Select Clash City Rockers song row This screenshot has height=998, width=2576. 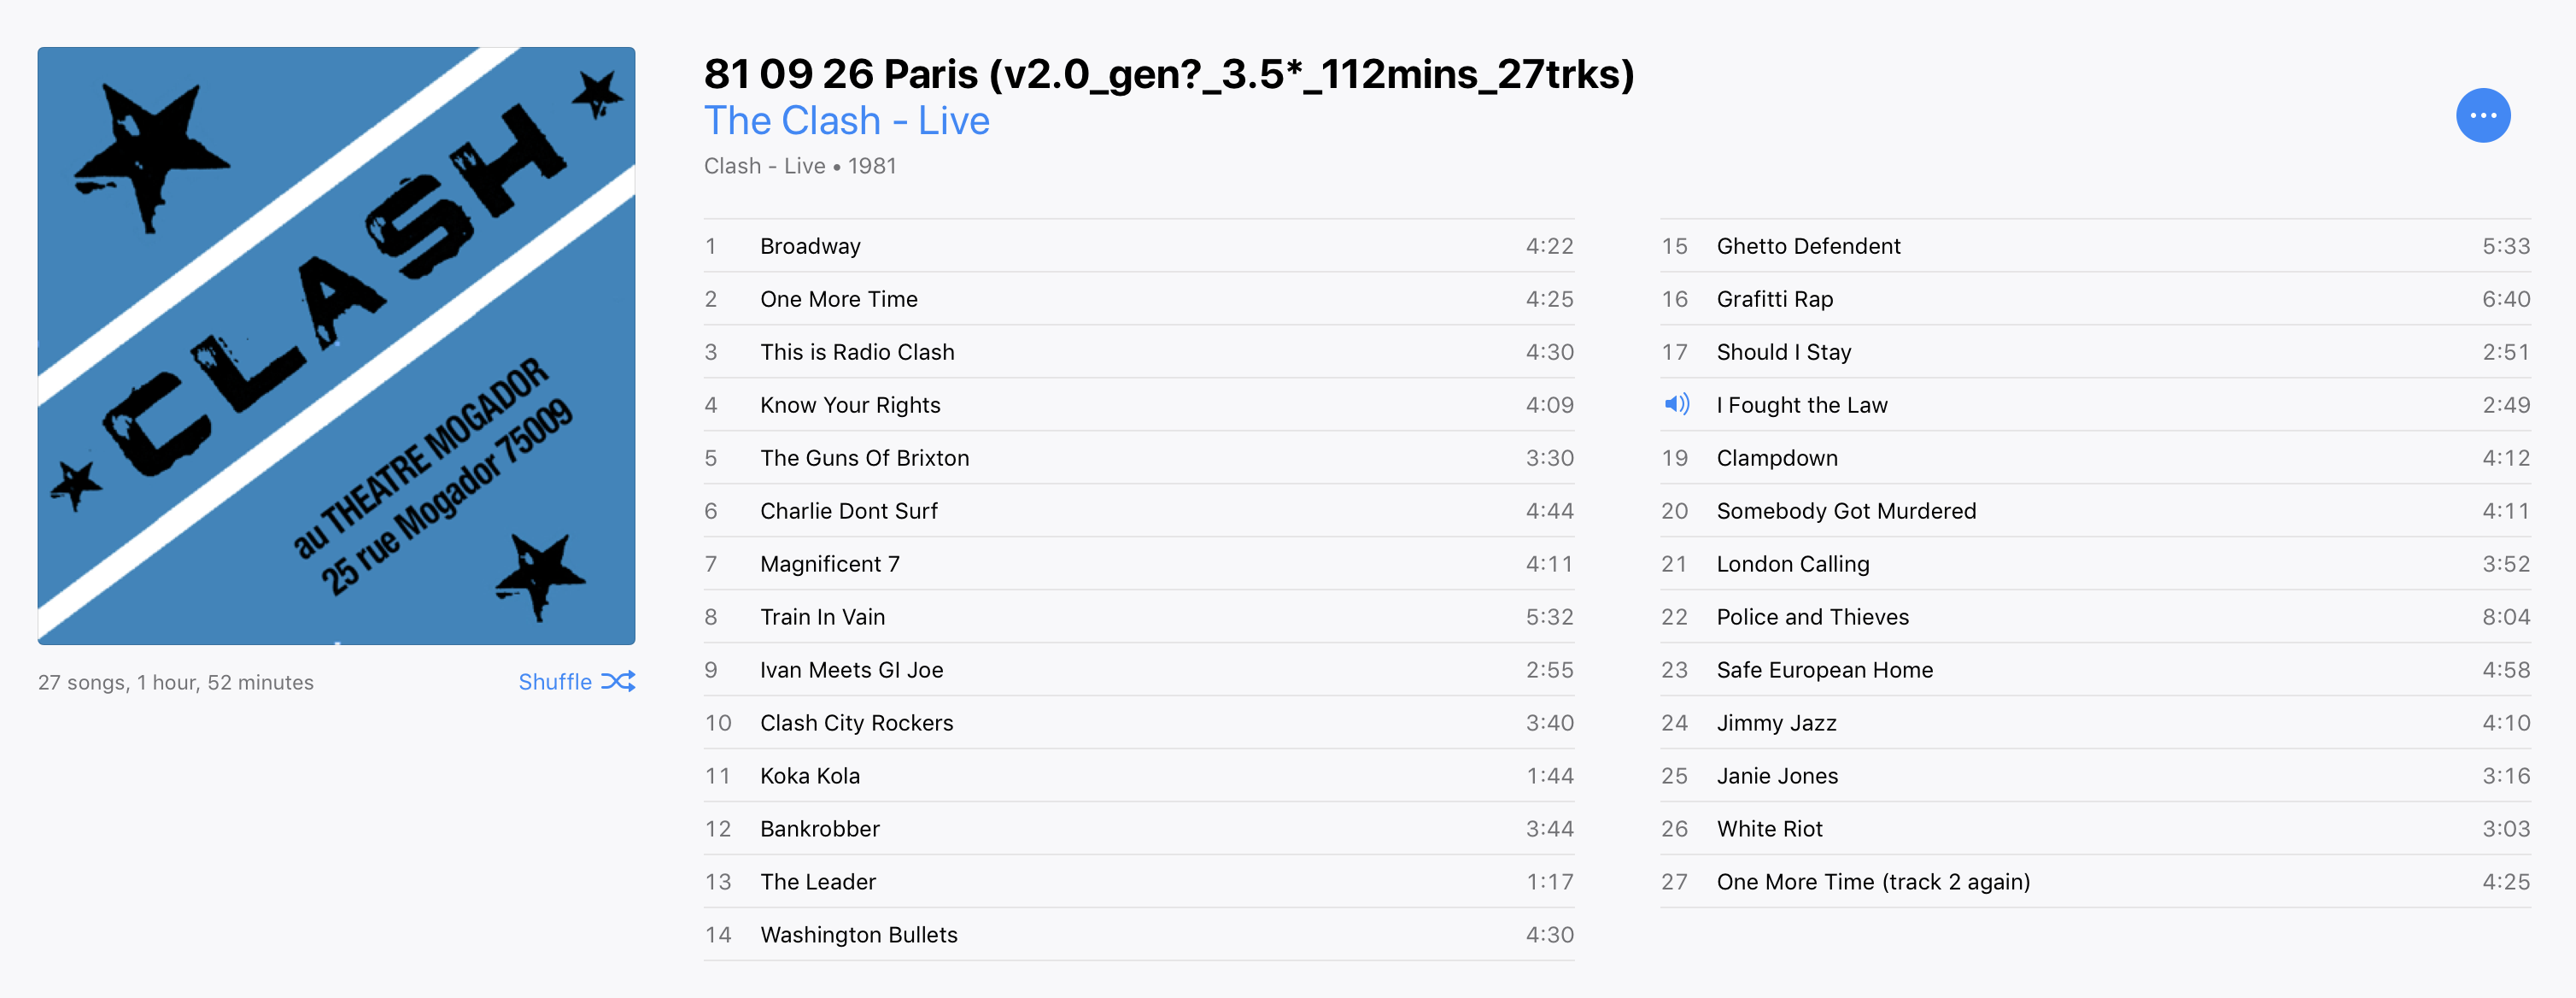(856, 723)
